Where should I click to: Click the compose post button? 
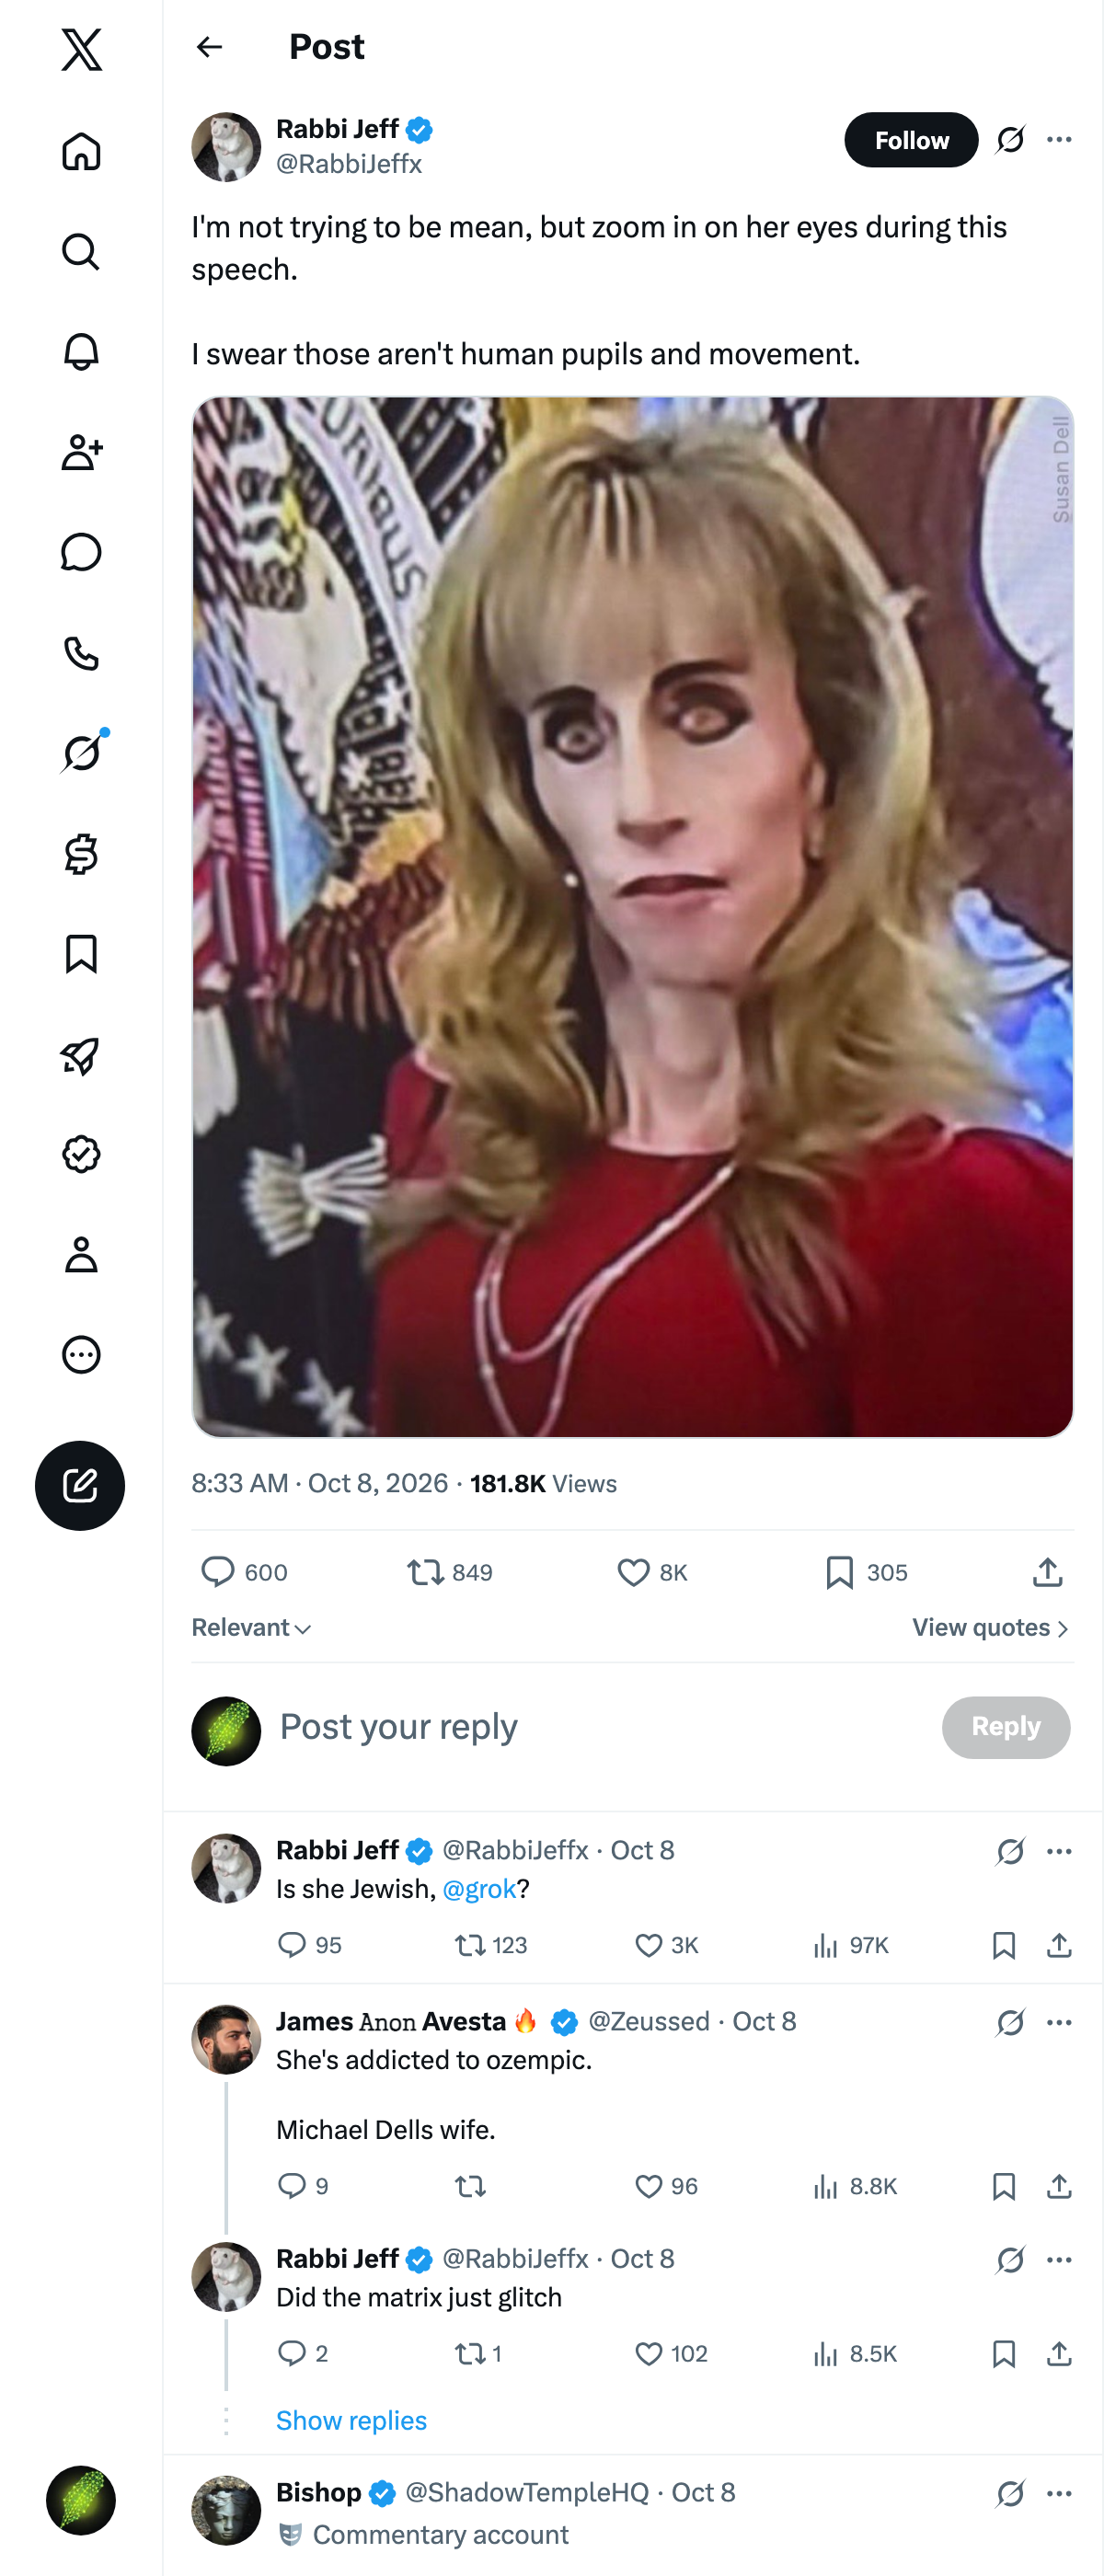click(80, 1485)
